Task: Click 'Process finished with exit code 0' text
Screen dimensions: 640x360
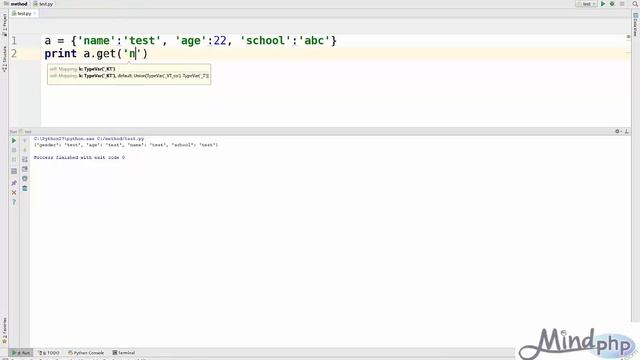Action: [x=79, y=158]
